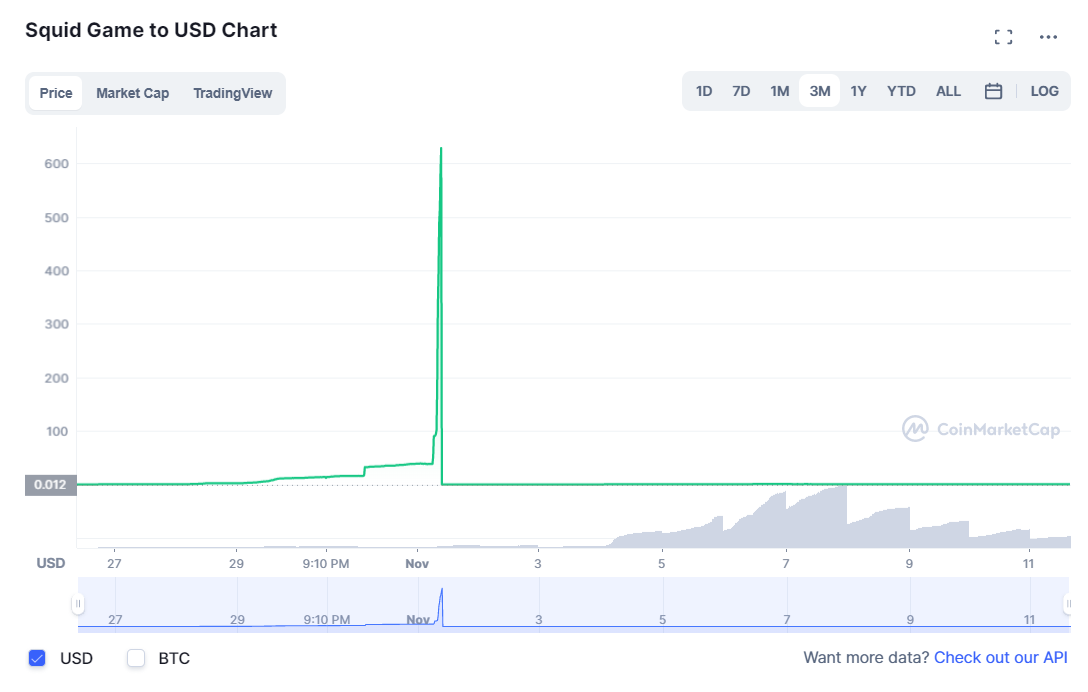Screen dimensions: 1088x692
Task: Click the USD axis unit label
Action: point(51,563)
